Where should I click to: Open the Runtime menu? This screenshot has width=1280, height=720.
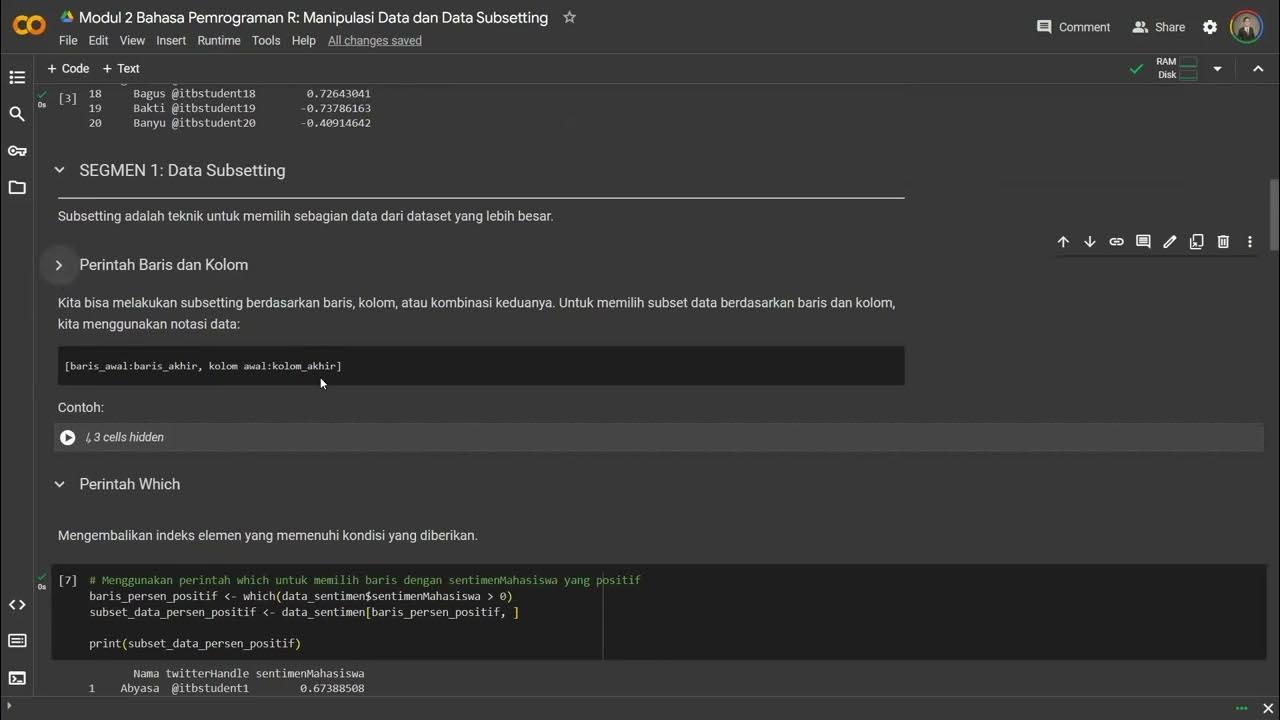tap(218, 41)
